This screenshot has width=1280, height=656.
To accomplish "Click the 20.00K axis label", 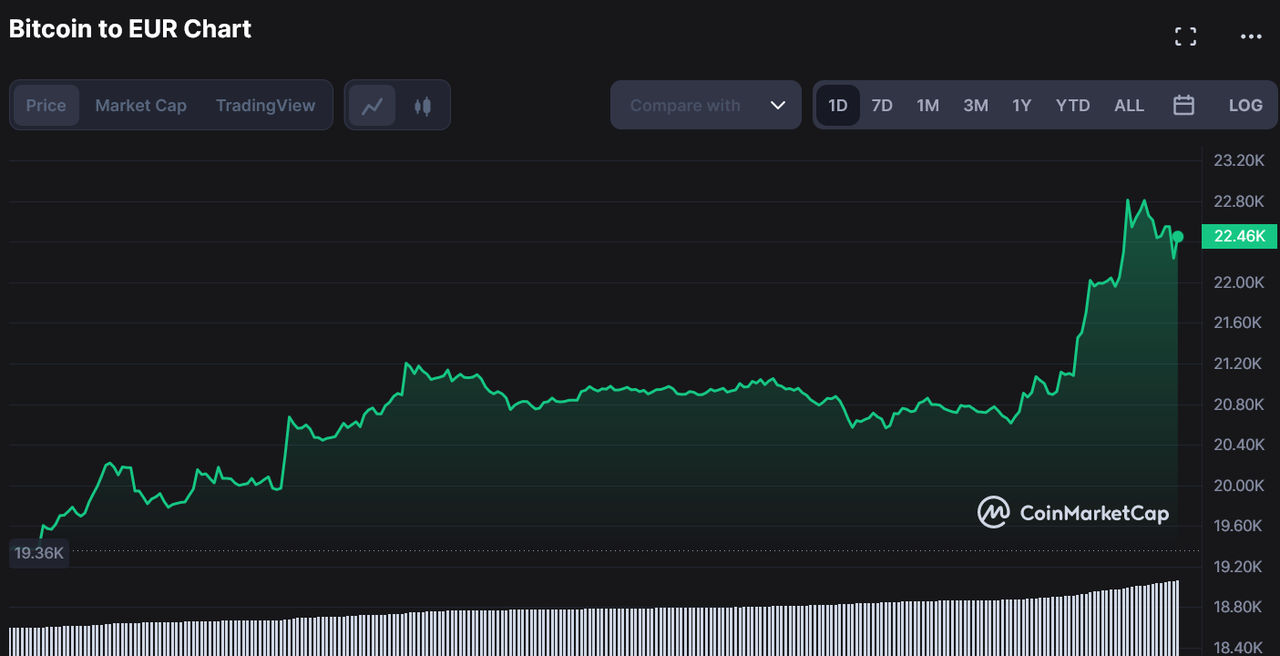I will (x=1239, y=485).
